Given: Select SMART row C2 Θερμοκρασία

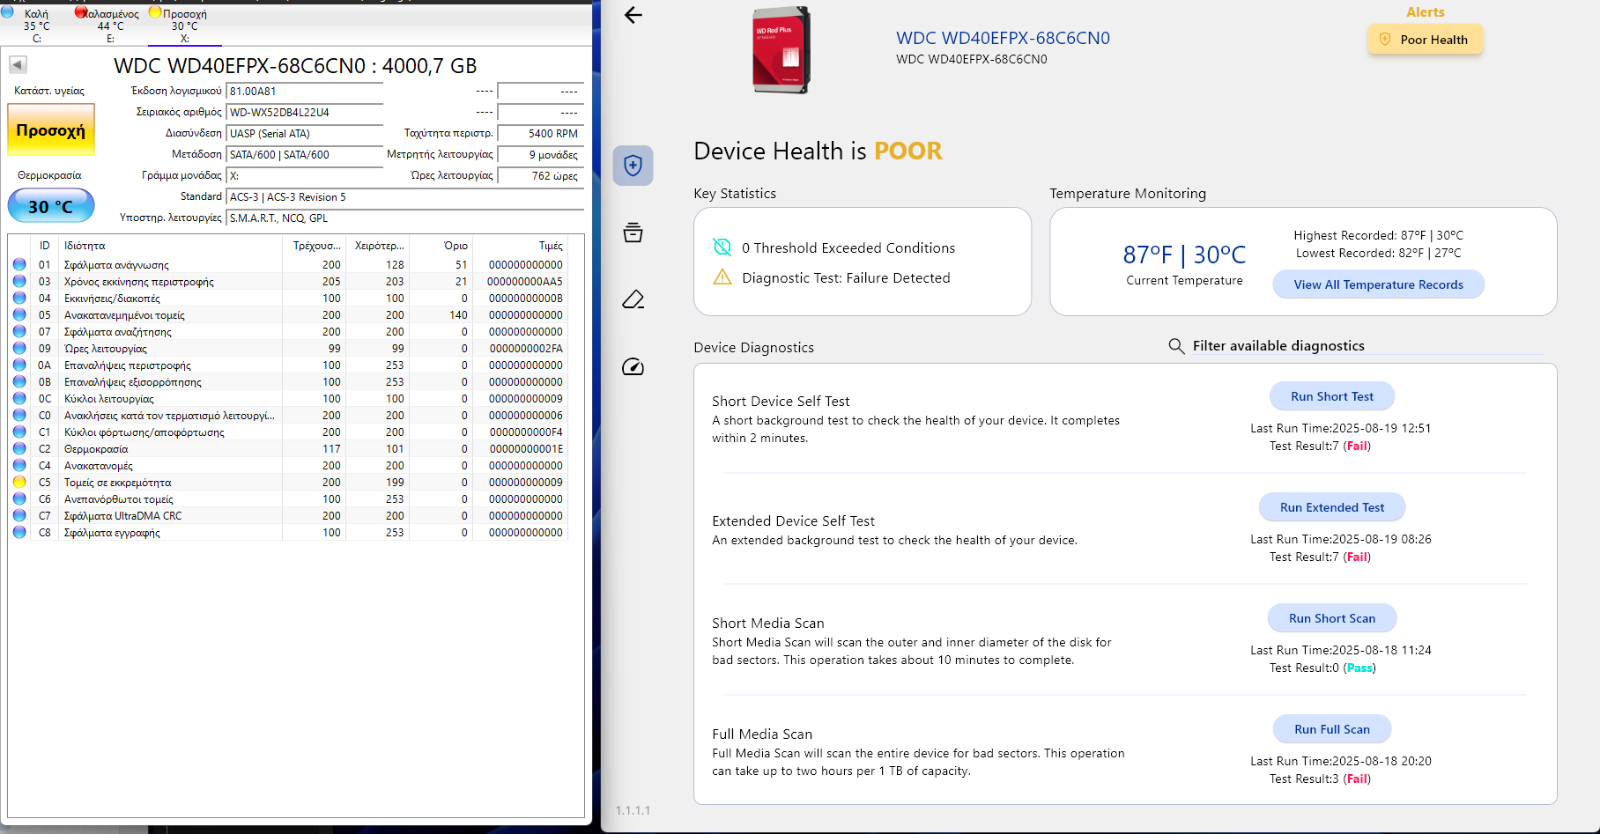Looking at the screenshot, I should tap(288, 449).
